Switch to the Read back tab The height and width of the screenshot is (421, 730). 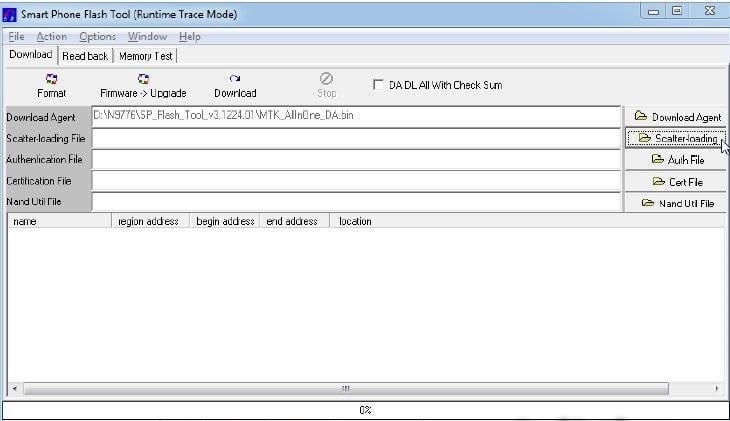(x=85, y=56)
